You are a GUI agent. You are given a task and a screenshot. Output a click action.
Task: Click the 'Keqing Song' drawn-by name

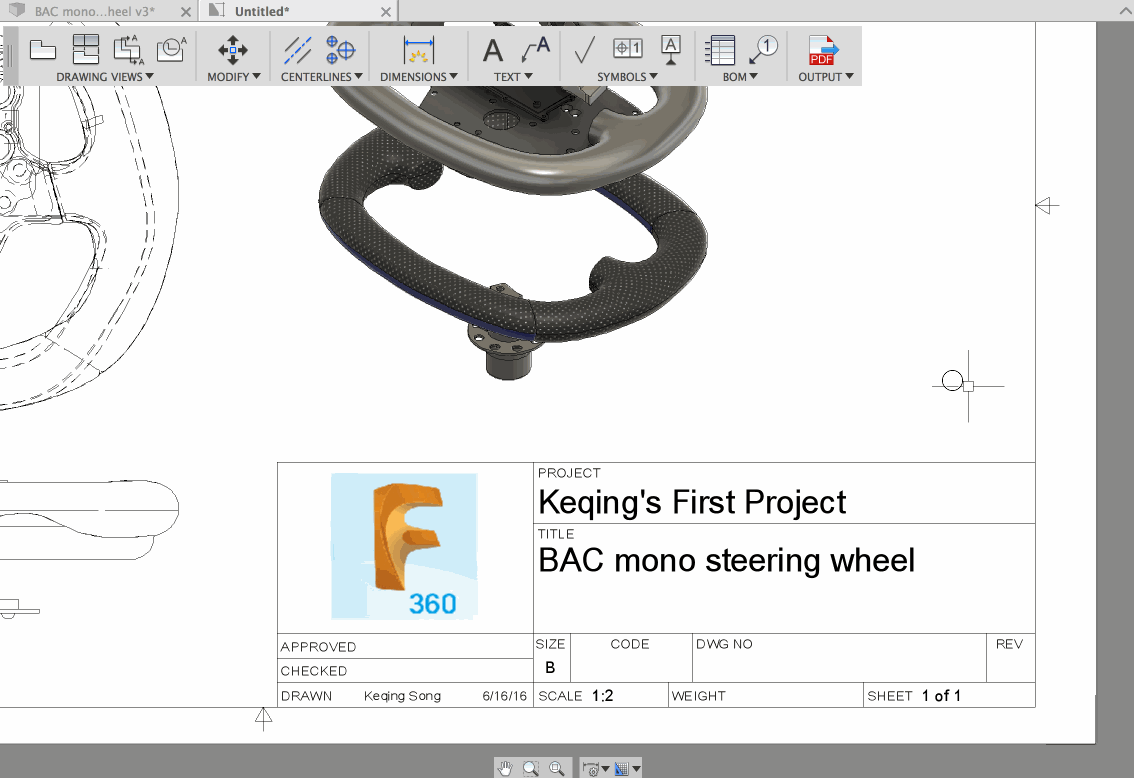(402, 696)
